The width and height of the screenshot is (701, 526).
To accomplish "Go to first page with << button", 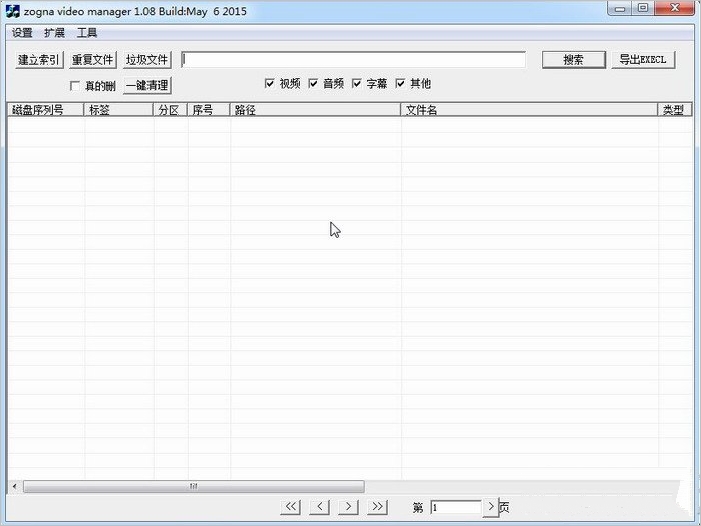I will 291,507.
